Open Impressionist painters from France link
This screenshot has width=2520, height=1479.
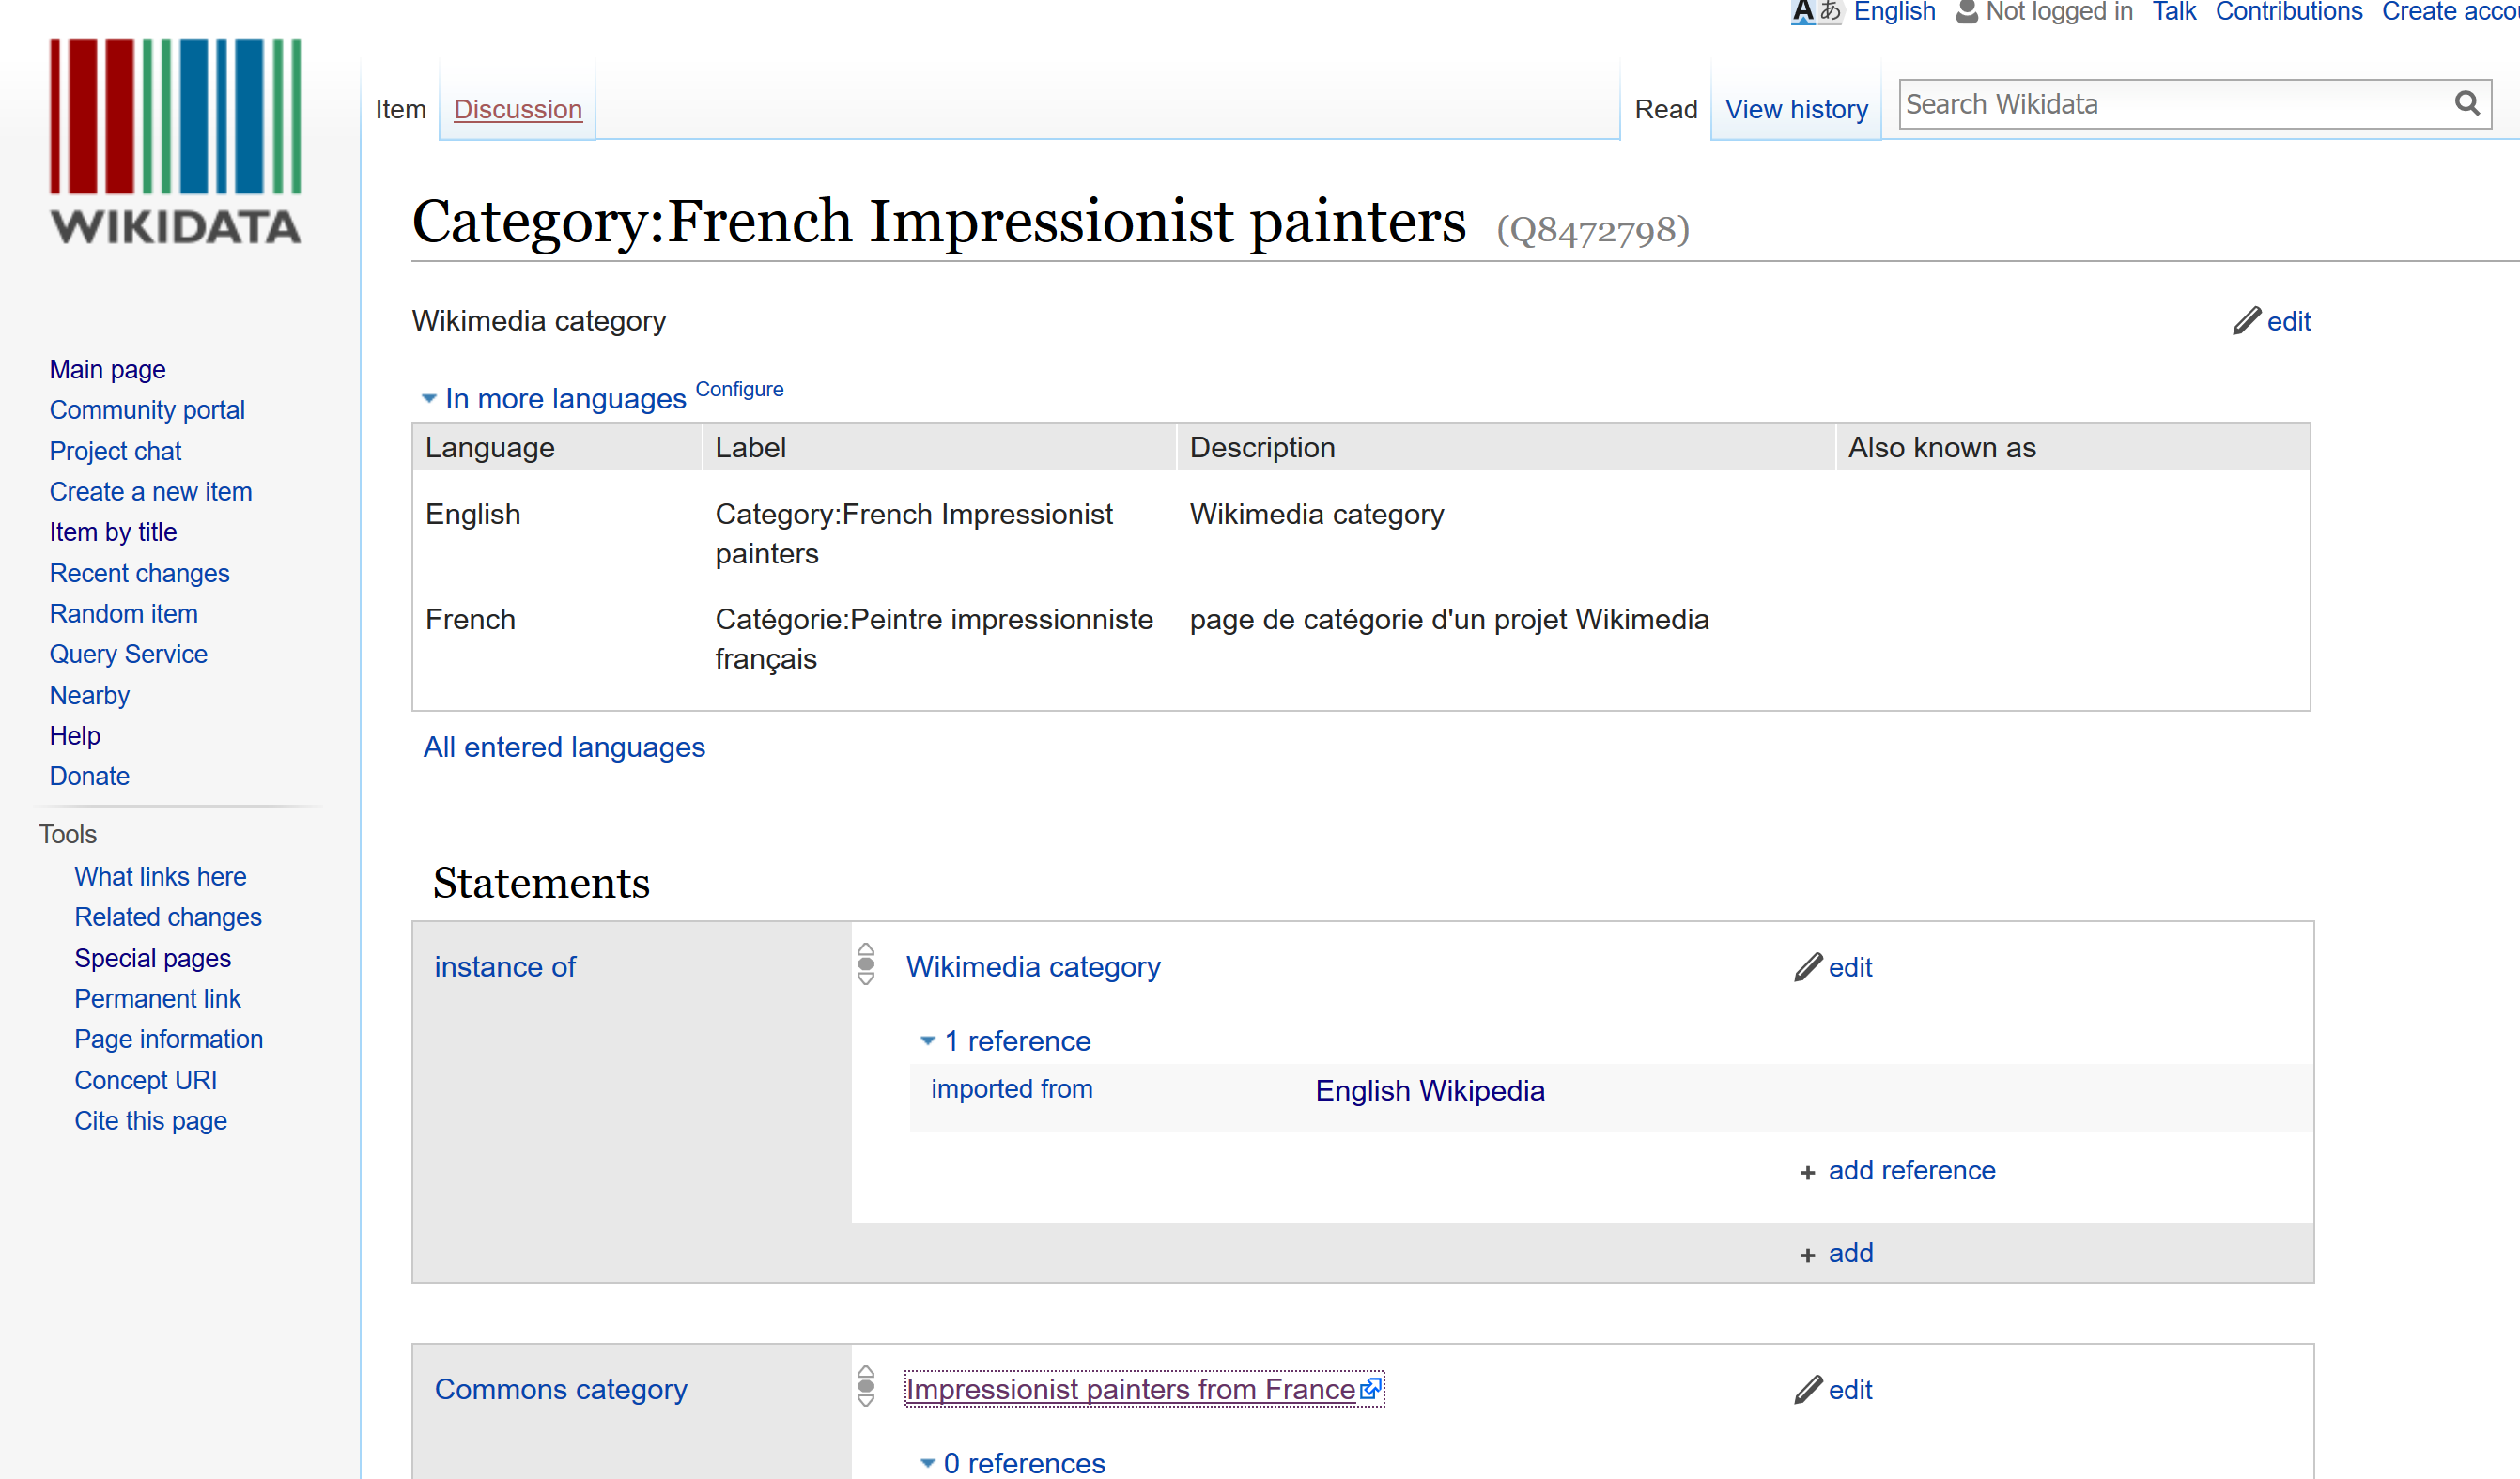1130,1389
